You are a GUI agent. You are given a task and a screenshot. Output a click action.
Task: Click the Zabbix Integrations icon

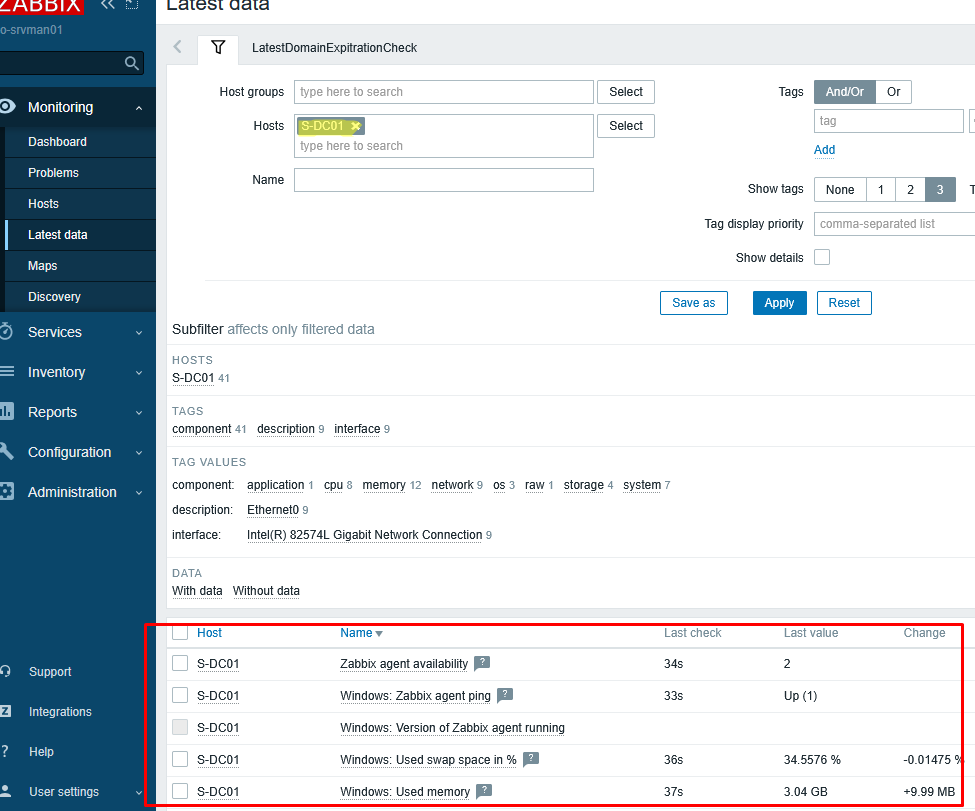point(6,711)
